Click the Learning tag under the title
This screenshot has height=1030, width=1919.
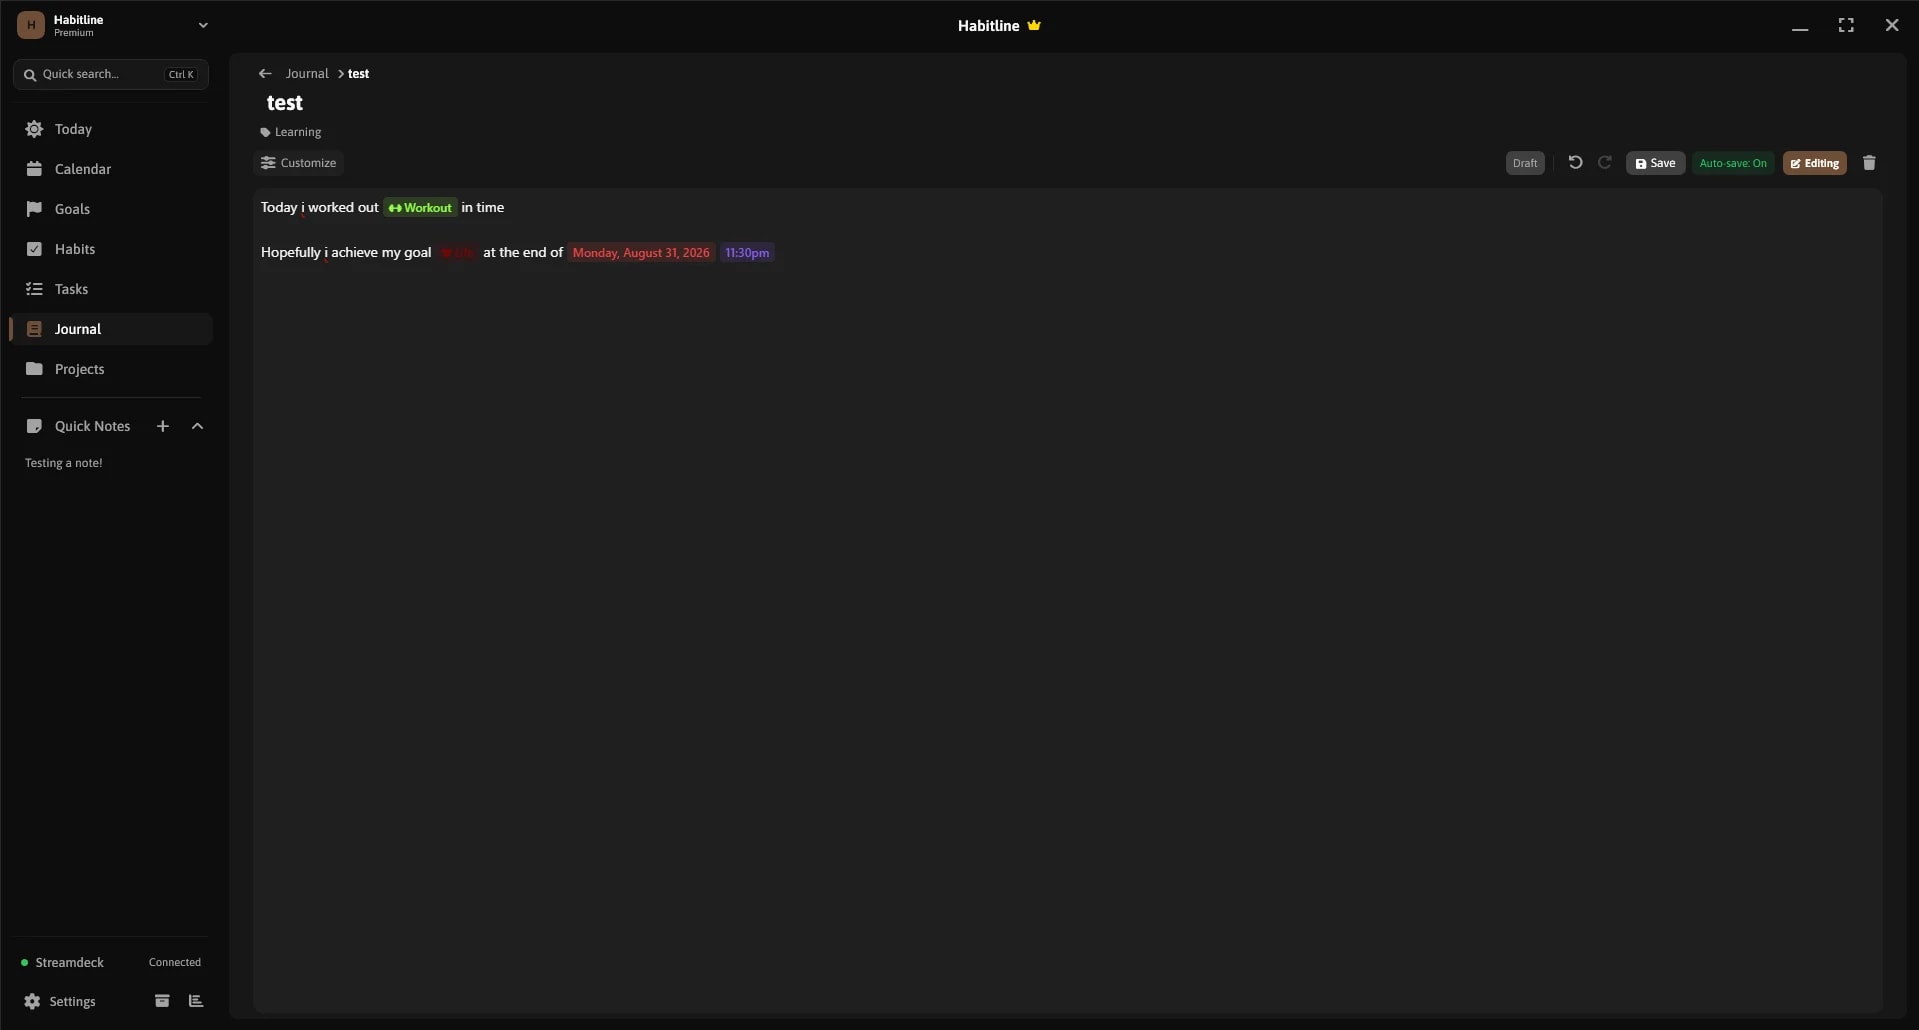[291, 132]
